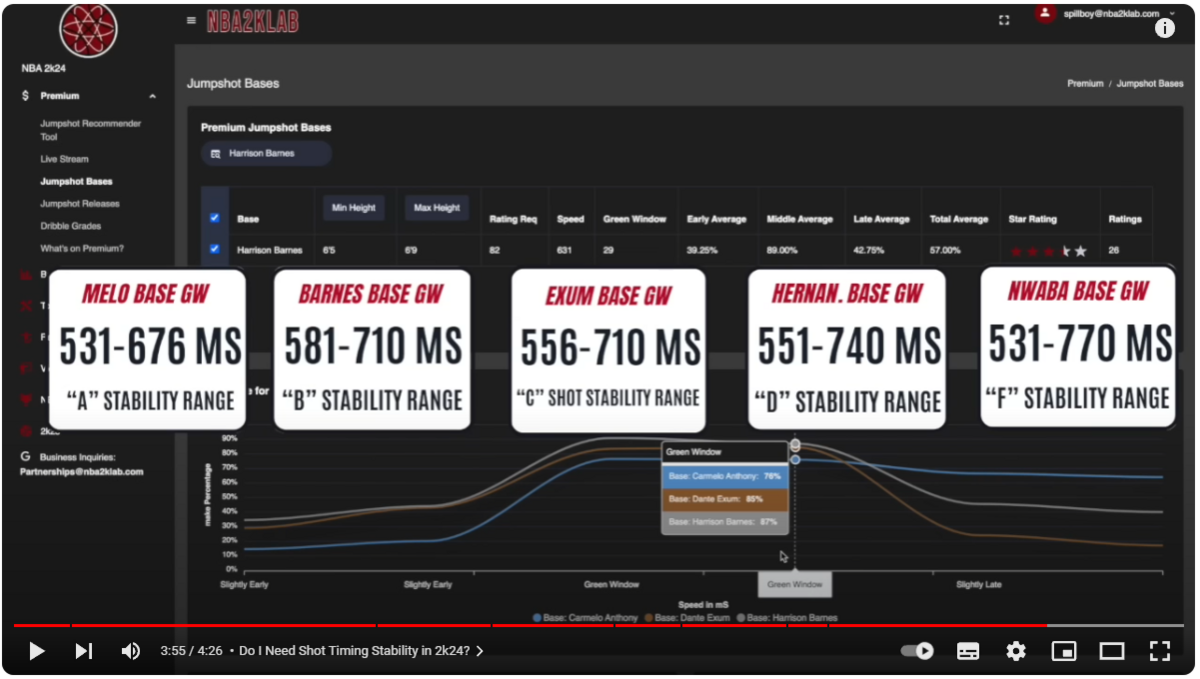The height and width of the screenshot is (679, 1200).
Task: Click the red atom logo in the sidebar
Action: coord(89,29)
